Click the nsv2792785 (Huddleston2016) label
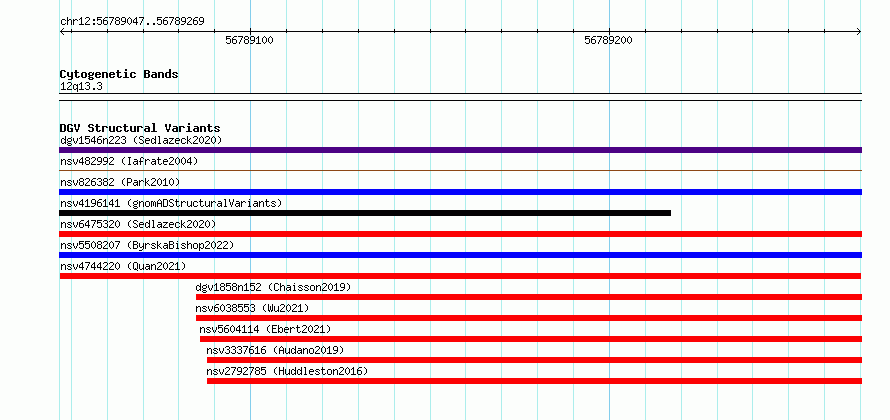This screenshot has width=890, height=420. 287,371
